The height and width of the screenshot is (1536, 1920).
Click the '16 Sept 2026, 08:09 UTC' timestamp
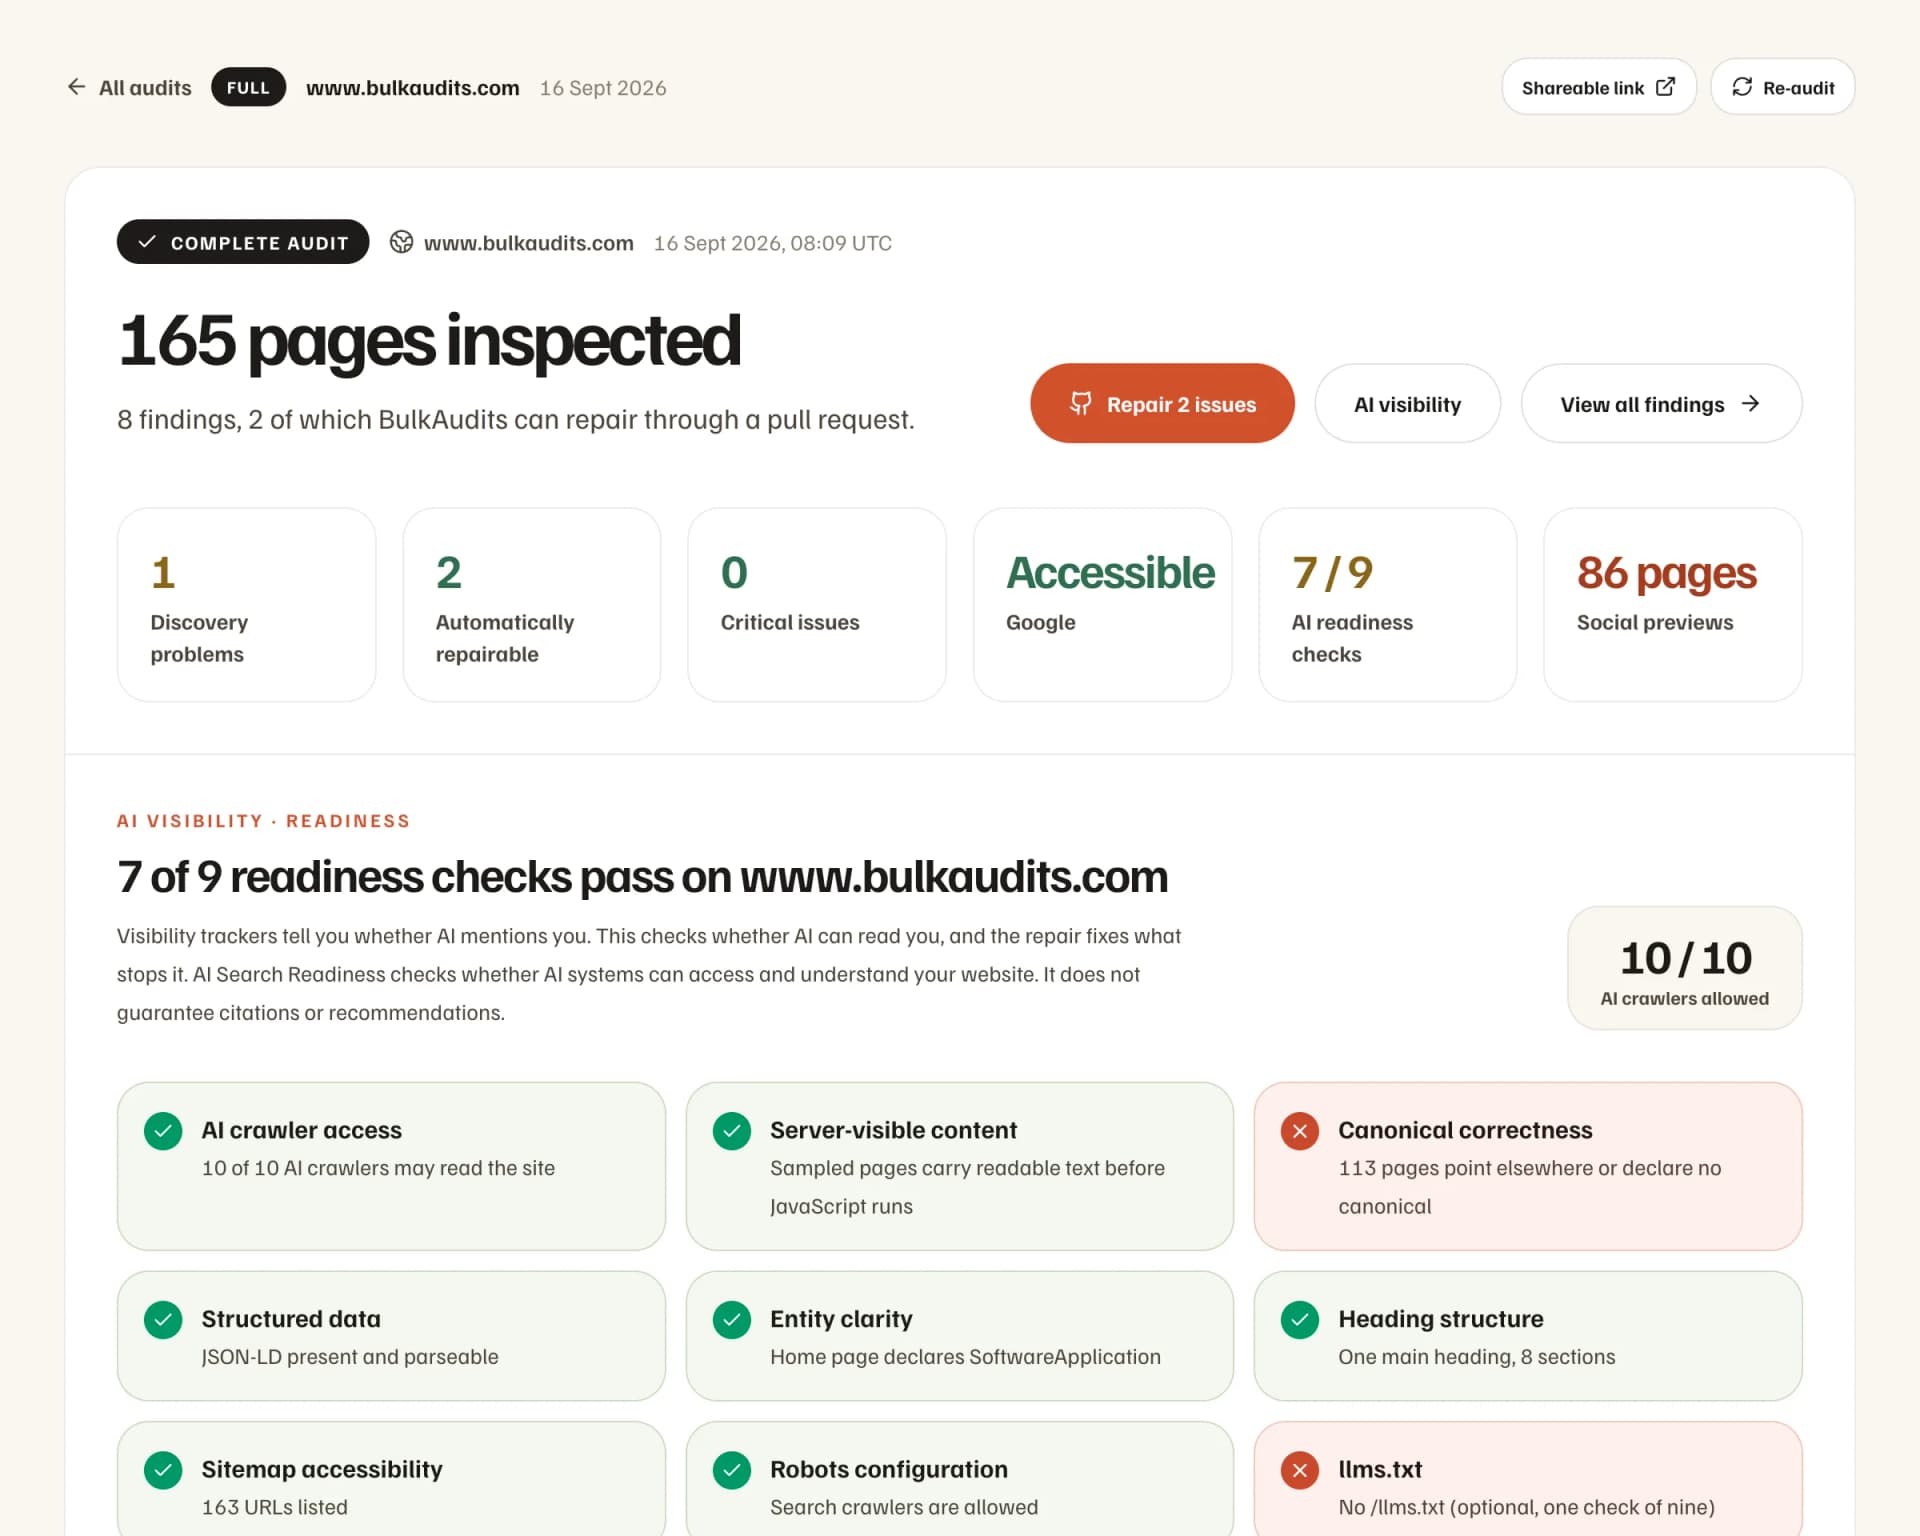click(x=772, y=243)
